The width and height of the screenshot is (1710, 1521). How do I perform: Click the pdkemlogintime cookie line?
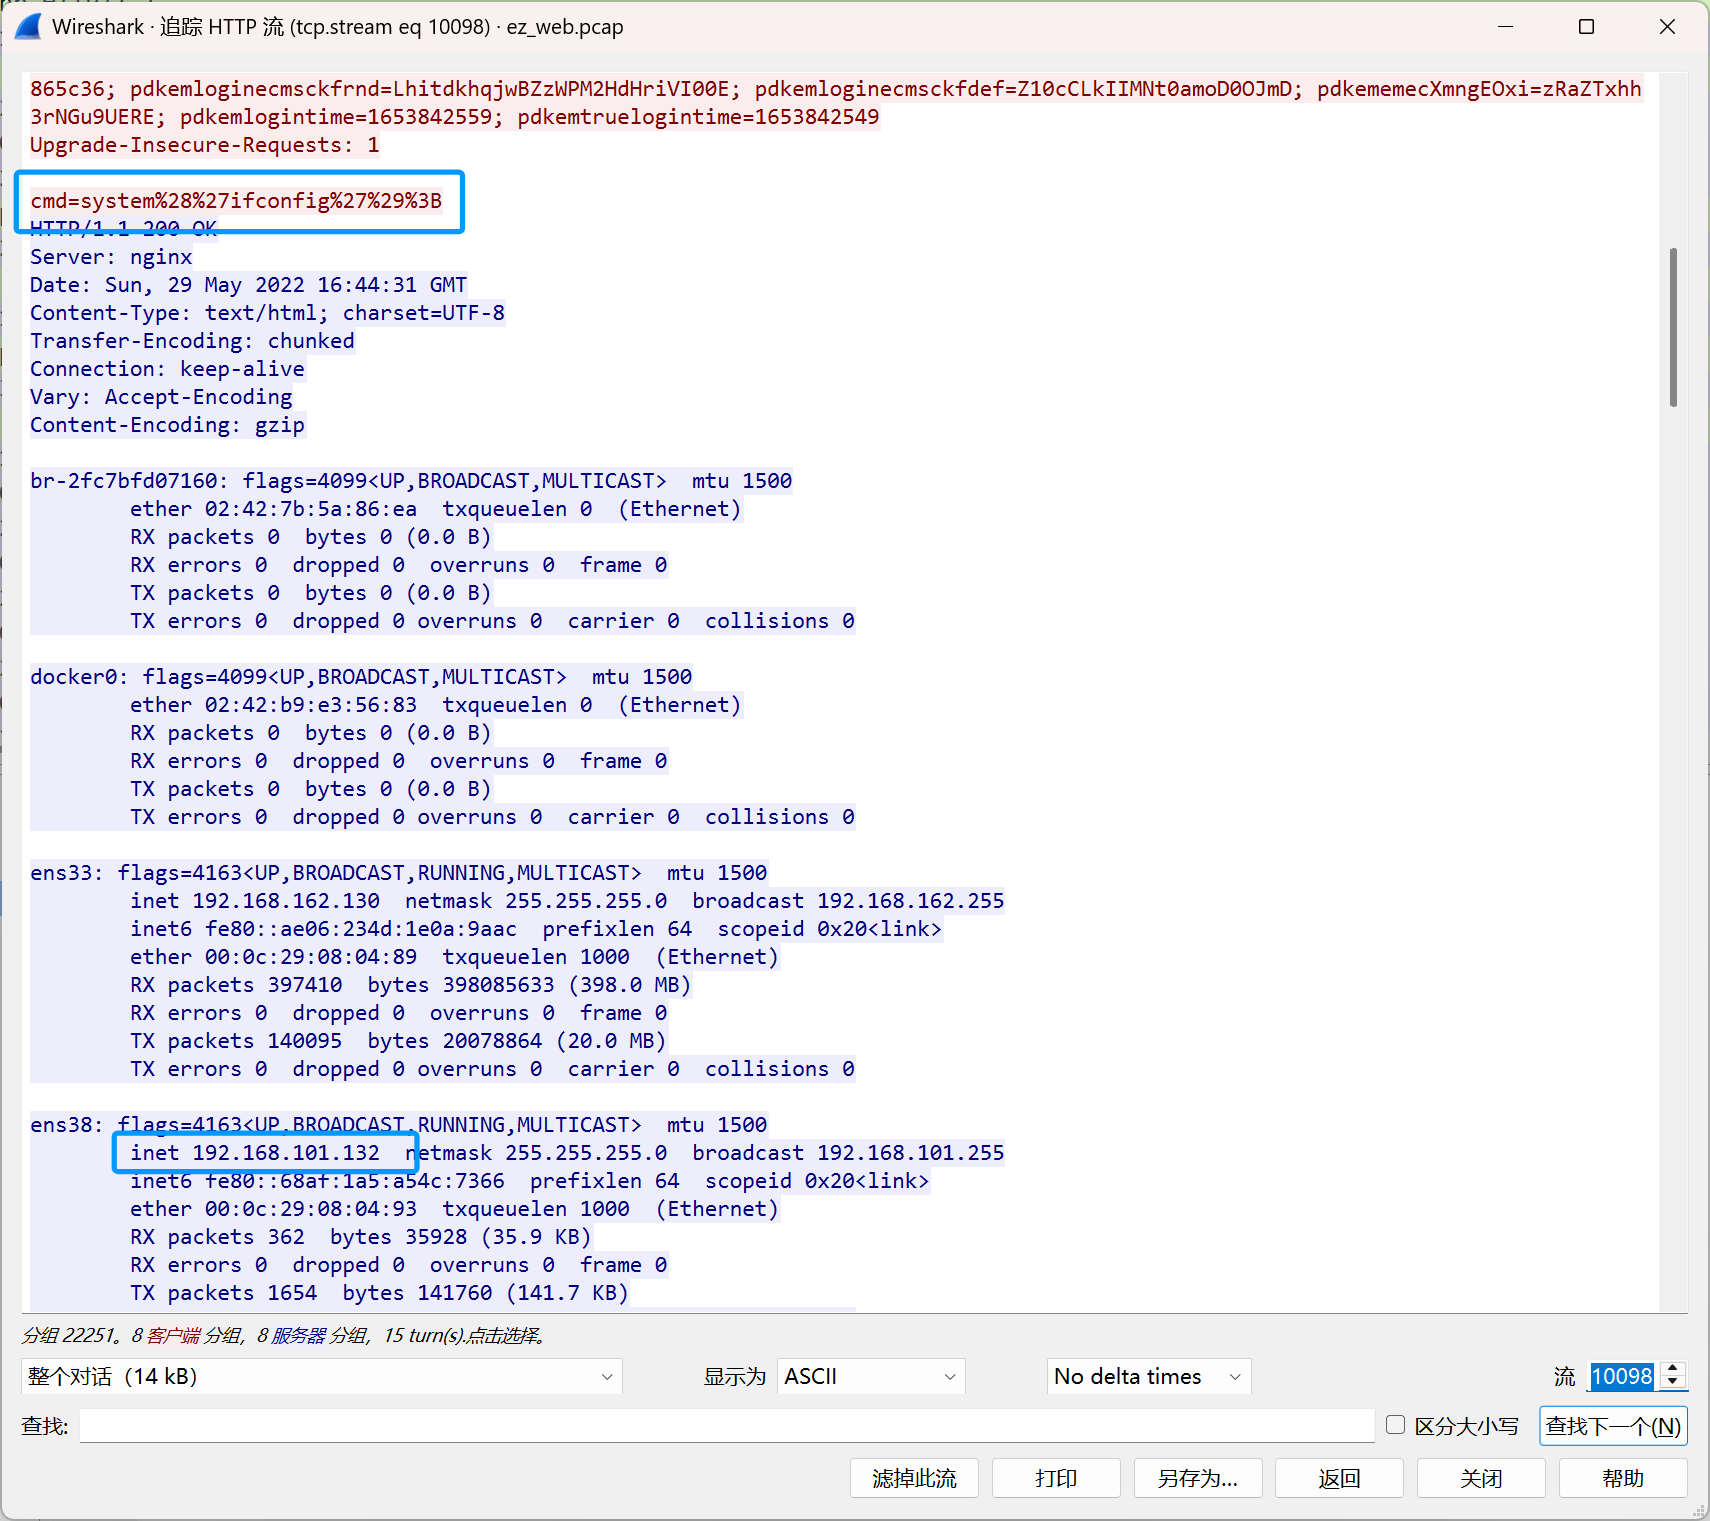click(455, 117)
